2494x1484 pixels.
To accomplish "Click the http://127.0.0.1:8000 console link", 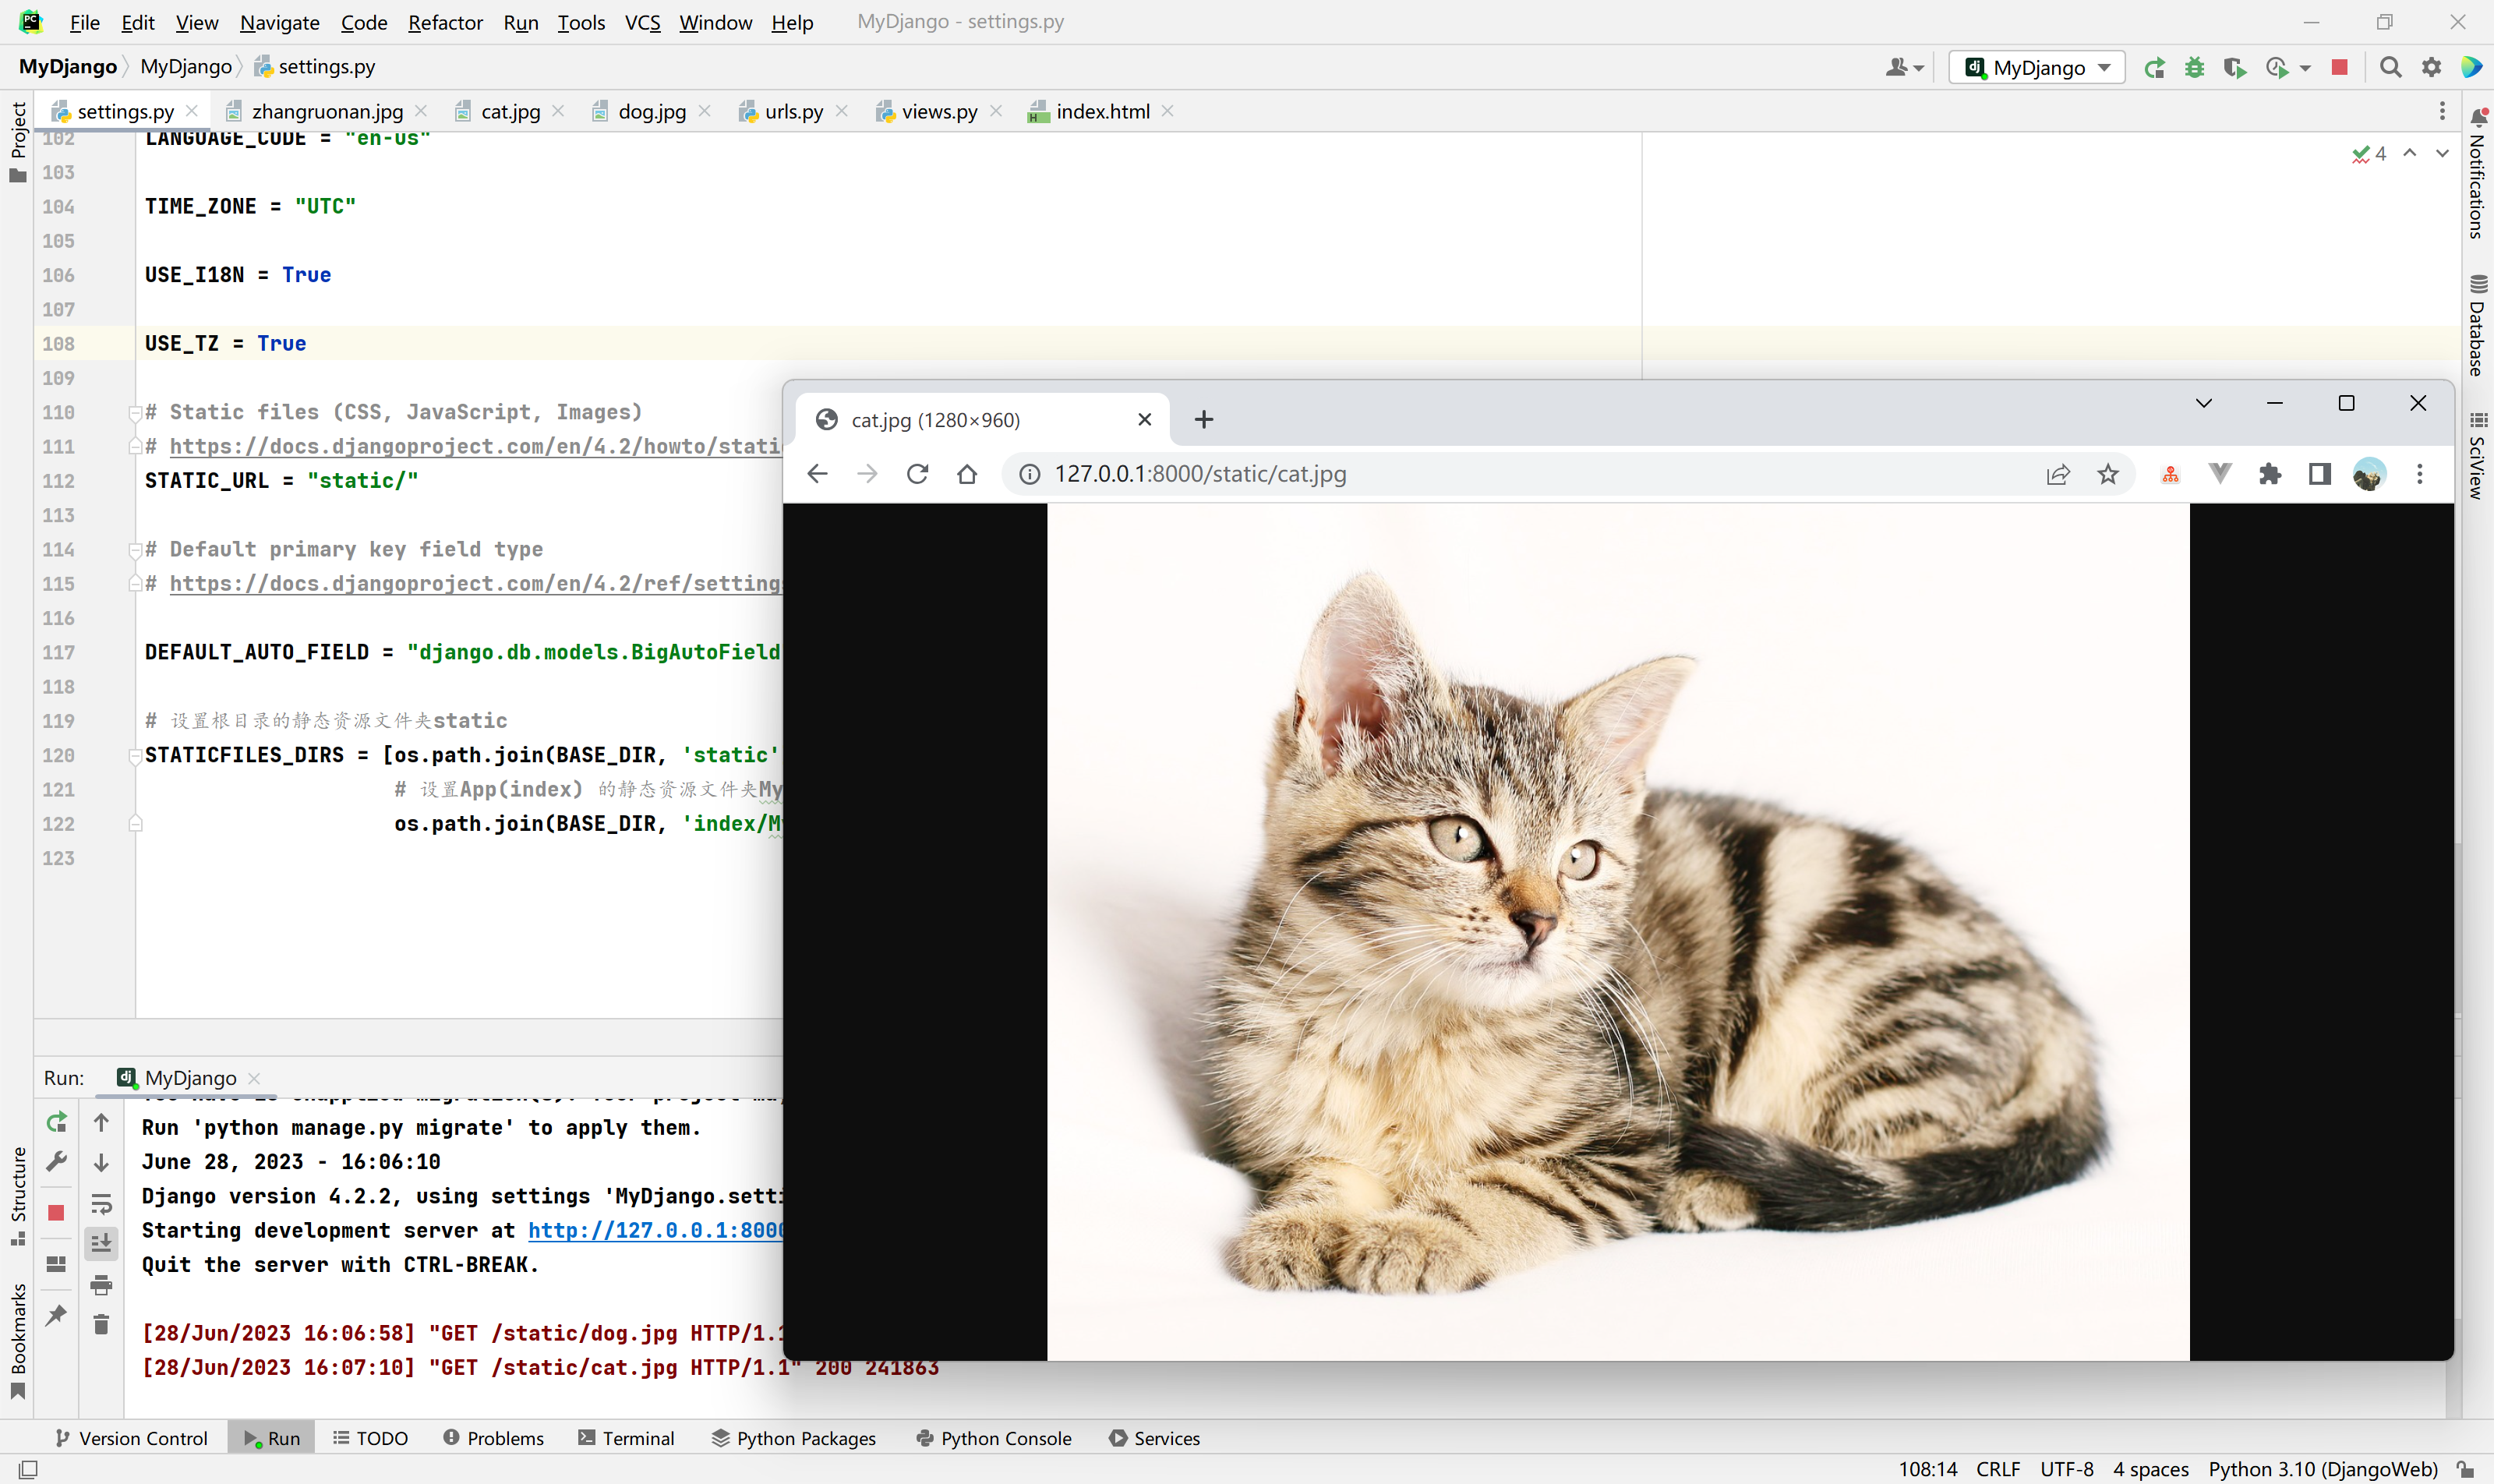I will [655, 1230].
